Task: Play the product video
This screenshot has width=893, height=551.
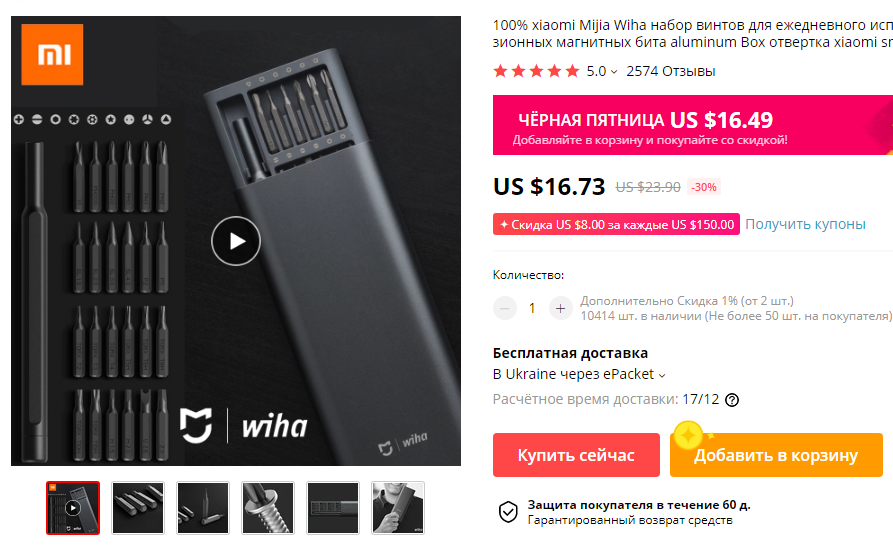Action: click(x=236, y=241)
